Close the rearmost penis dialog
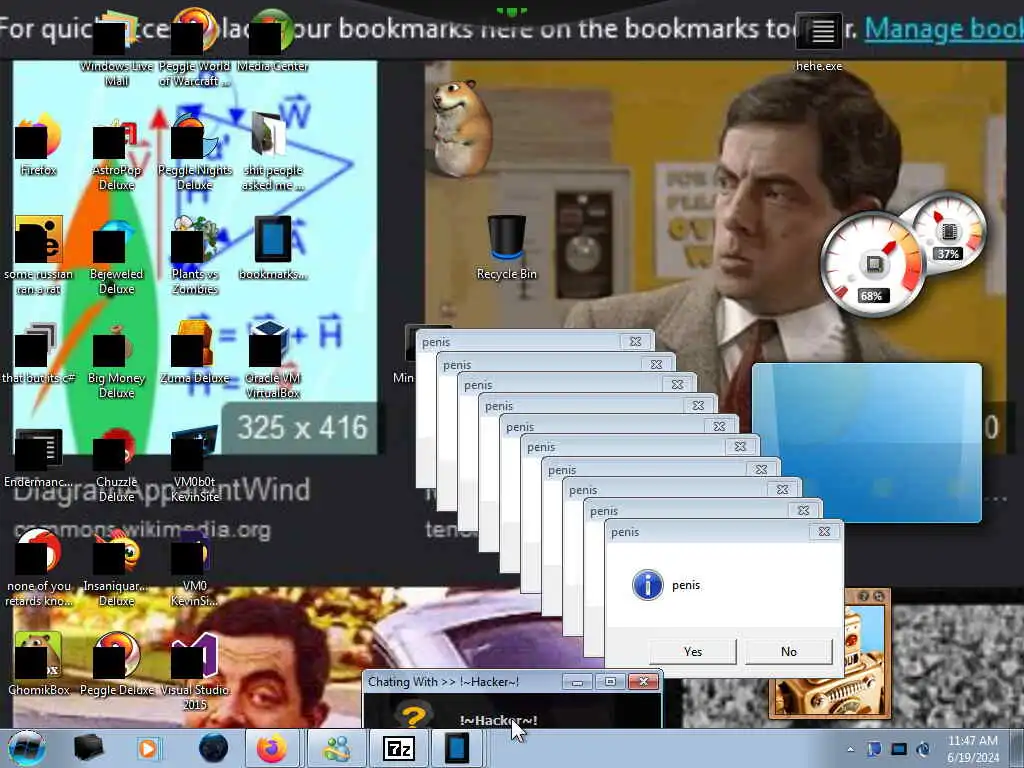The height and width of the screenshot is (768, 1024). (x=635, y=342)
